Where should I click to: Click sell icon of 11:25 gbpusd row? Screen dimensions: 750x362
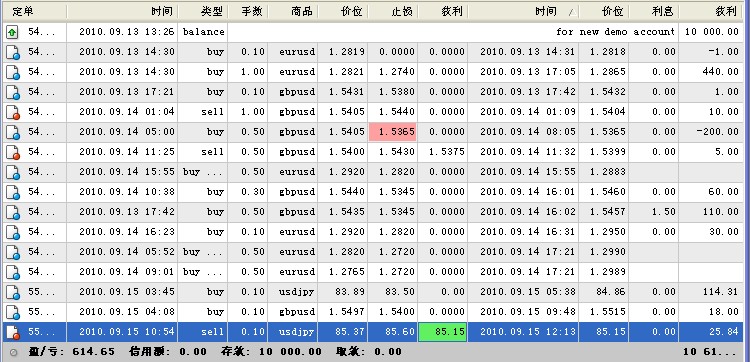pyautogui.click(x=12, y=152)
